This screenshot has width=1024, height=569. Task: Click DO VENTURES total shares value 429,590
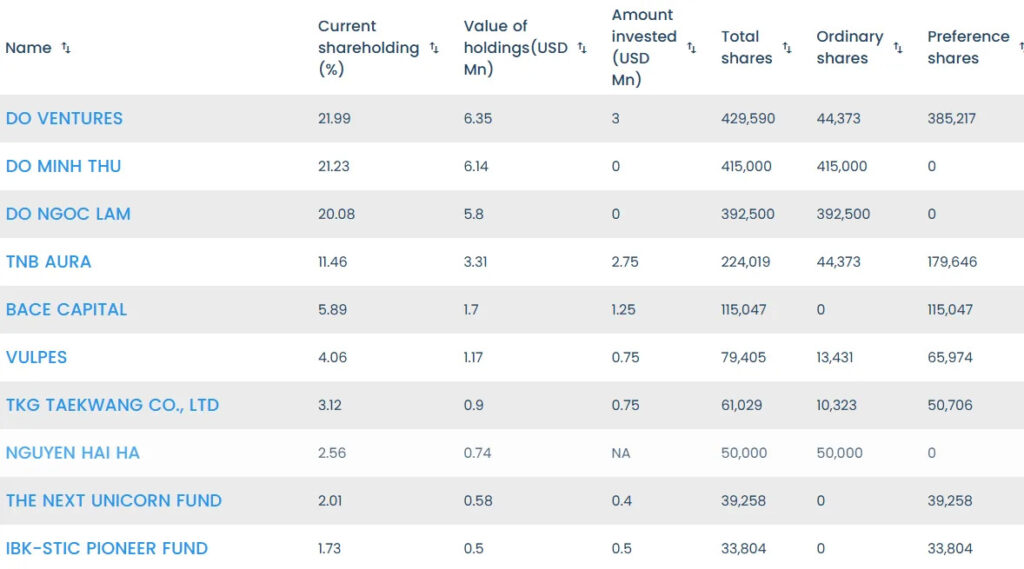(x=747, y=118)
